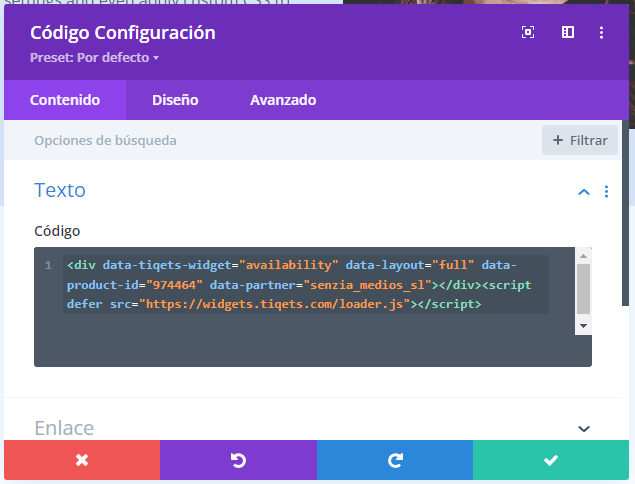The image size is (635, 484).
Task: Switch to the Contenido tab
Action: click(x=65, y=100)
